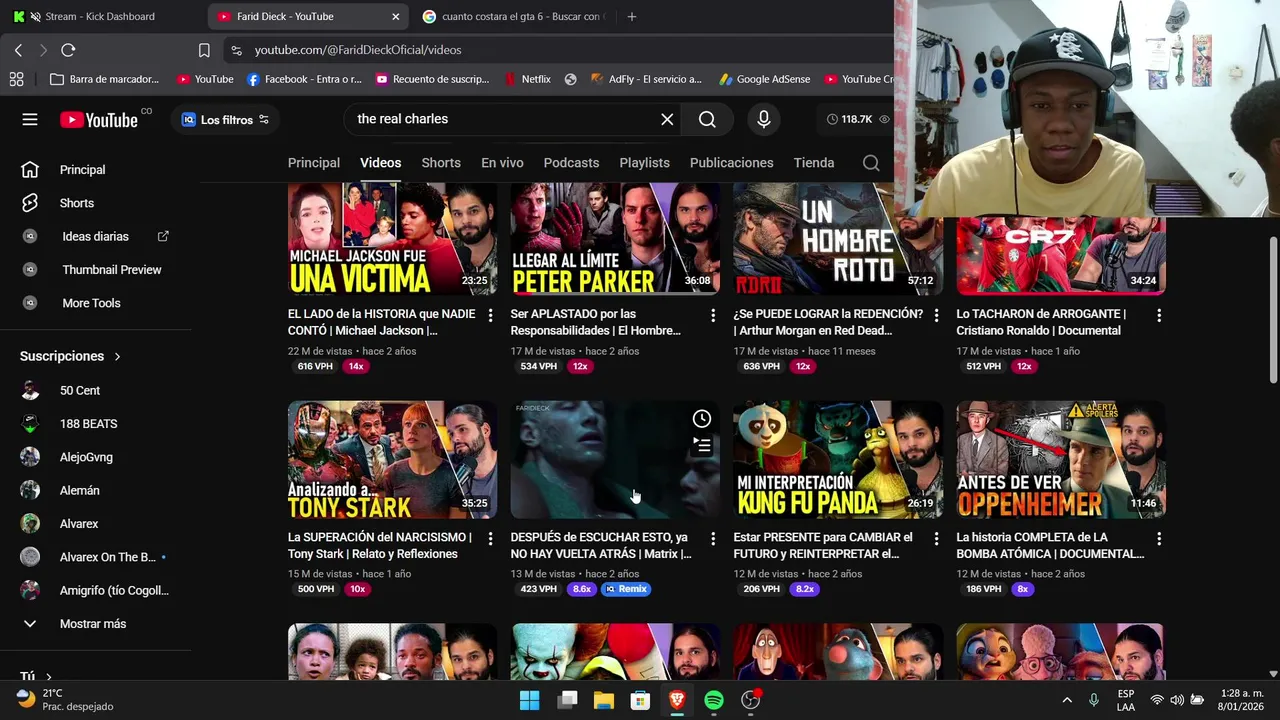Add Matrix video to Watch Later
This screenshot has height=720, width=1280.
[702, 419]
